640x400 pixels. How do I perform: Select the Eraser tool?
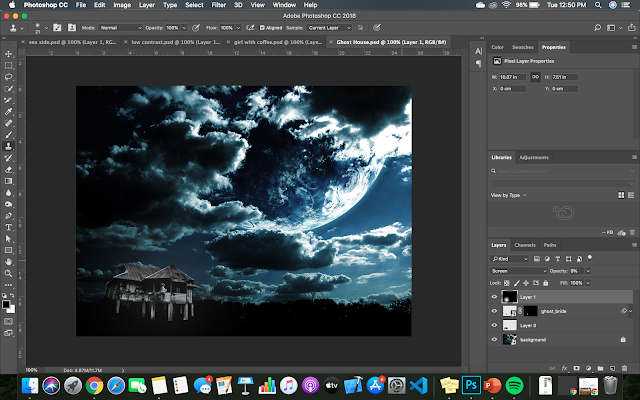click(x=8, y=169)
